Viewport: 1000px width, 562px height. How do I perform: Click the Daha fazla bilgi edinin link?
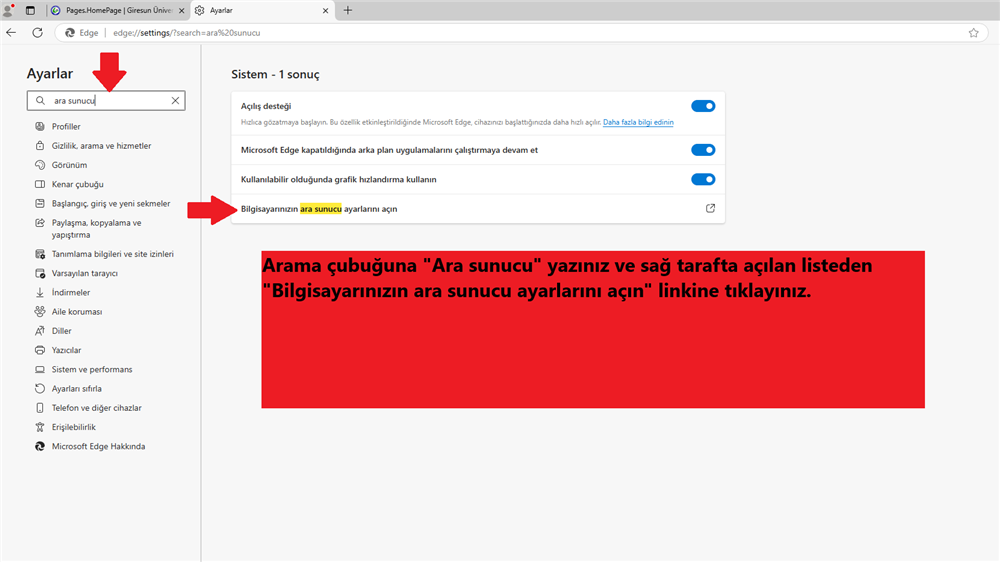pyautogui.click(x=638, y=122)
